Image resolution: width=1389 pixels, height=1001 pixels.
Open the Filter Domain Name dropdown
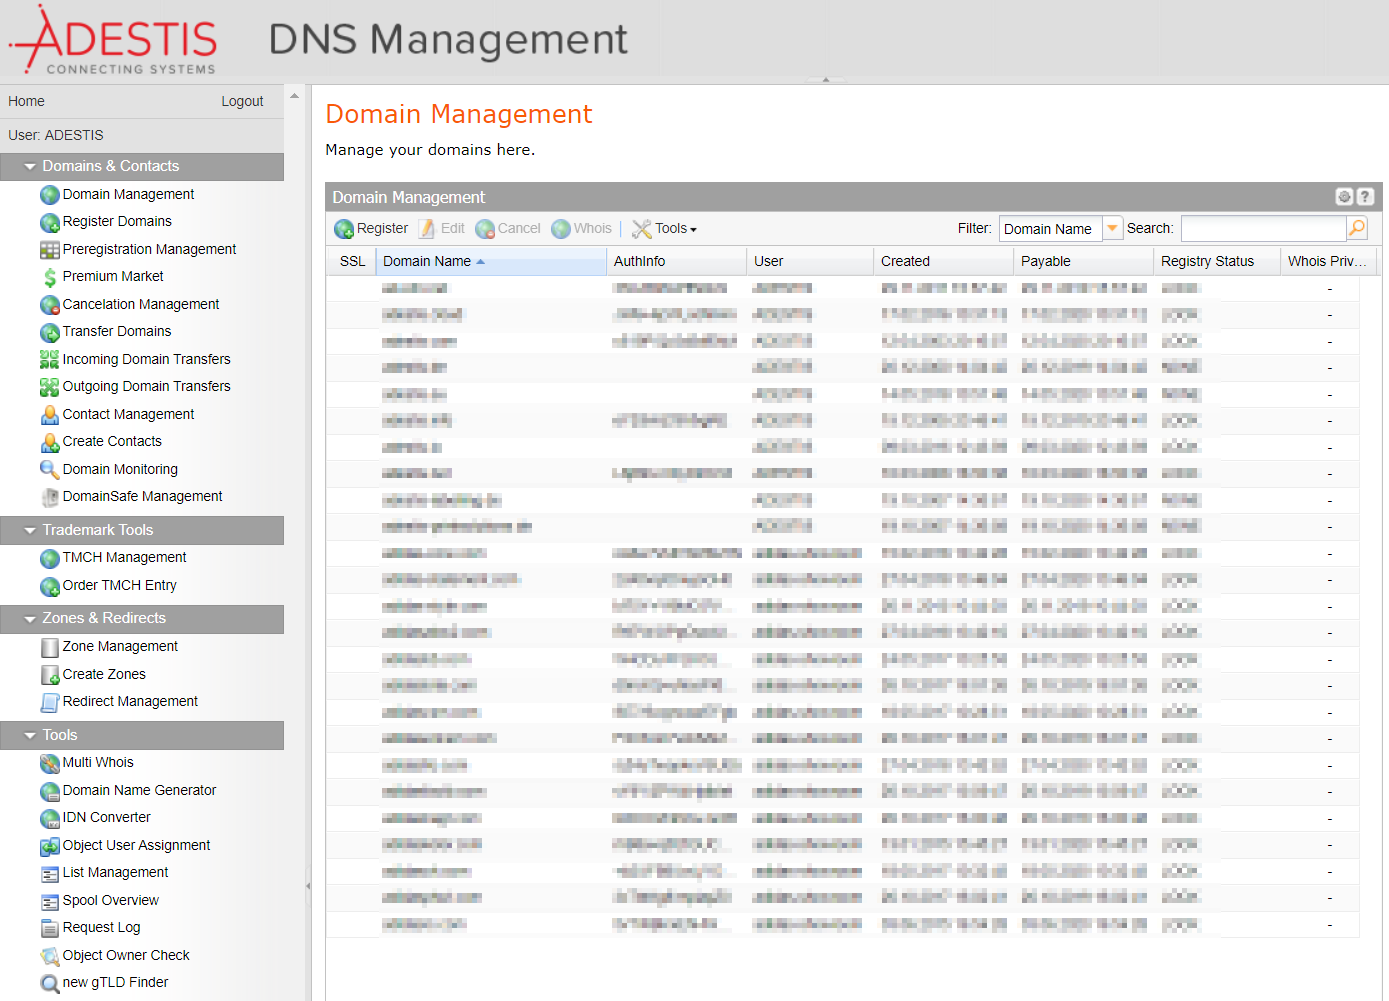pos(1112,229)
